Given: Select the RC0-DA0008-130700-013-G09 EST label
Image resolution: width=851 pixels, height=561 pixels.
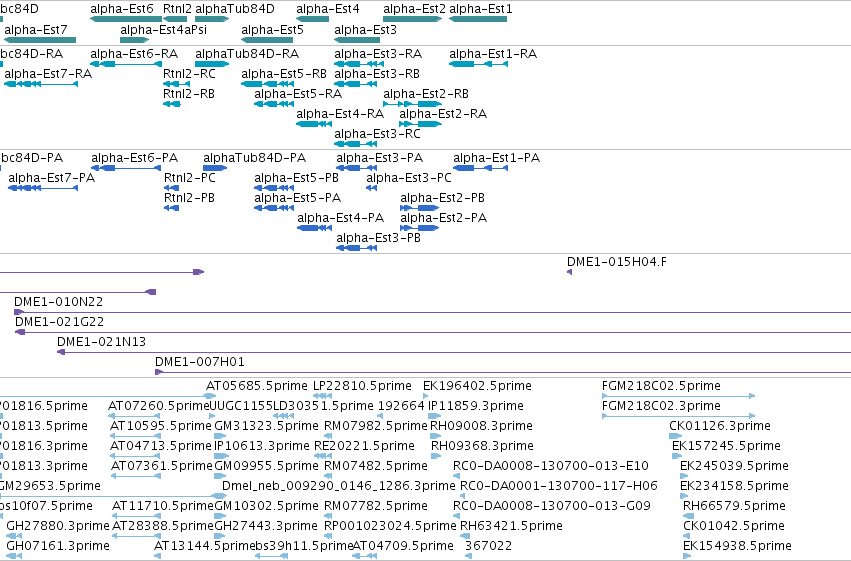Looking at the screenshot, I should pyautogui.click(x=552, y=506).
